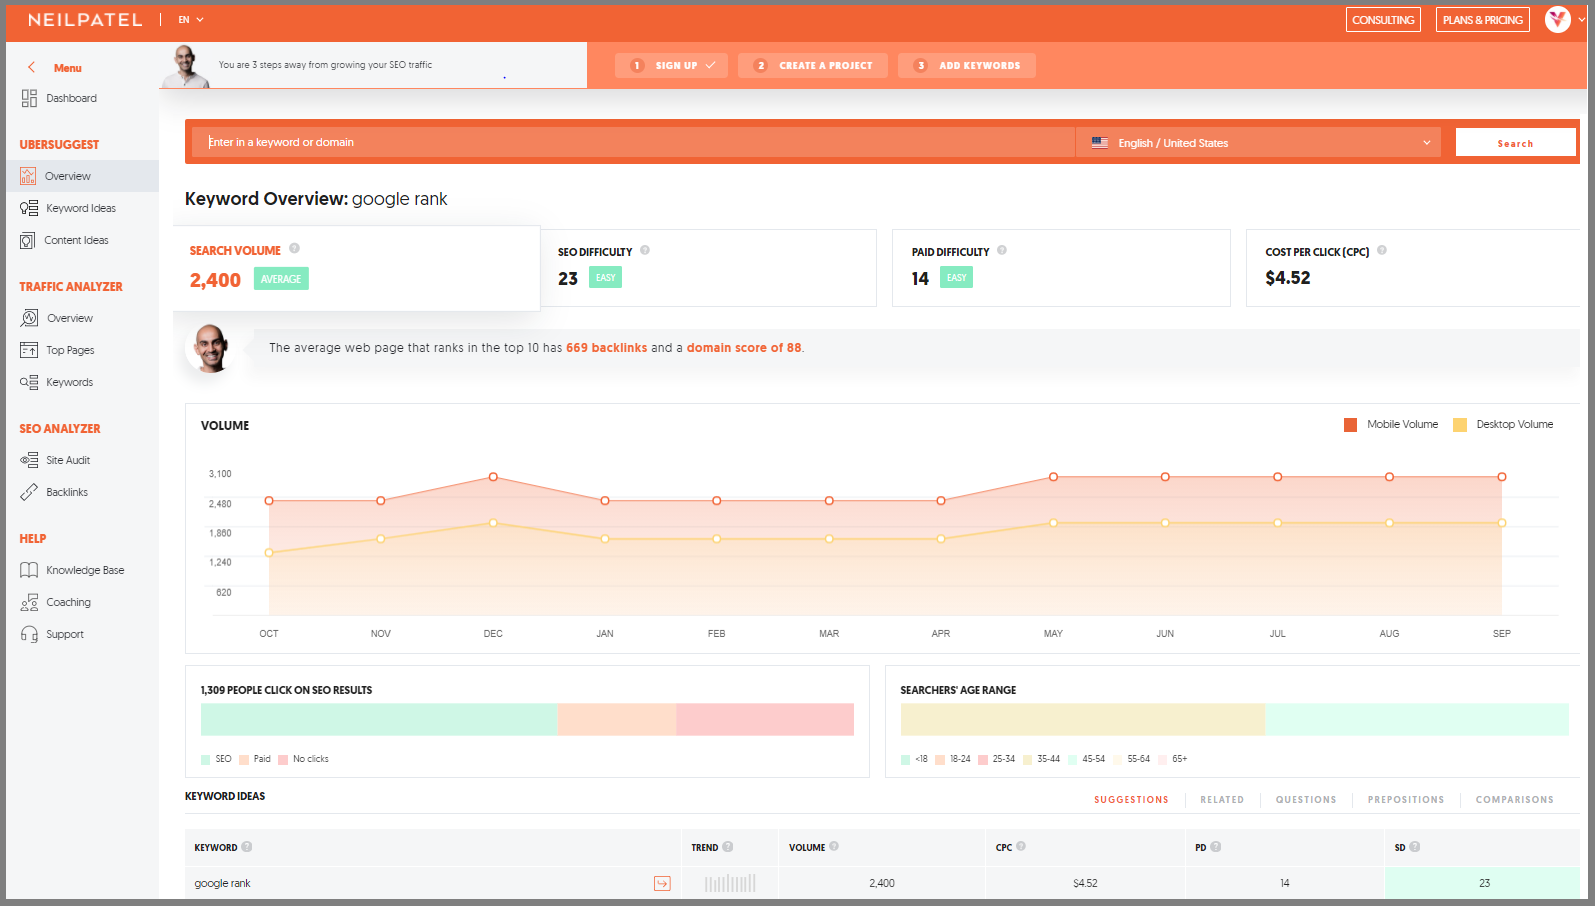Click the CPC column help icon
This screenshot has width=1595, height=906.
pyautogui.click(x=1020, y=847)
